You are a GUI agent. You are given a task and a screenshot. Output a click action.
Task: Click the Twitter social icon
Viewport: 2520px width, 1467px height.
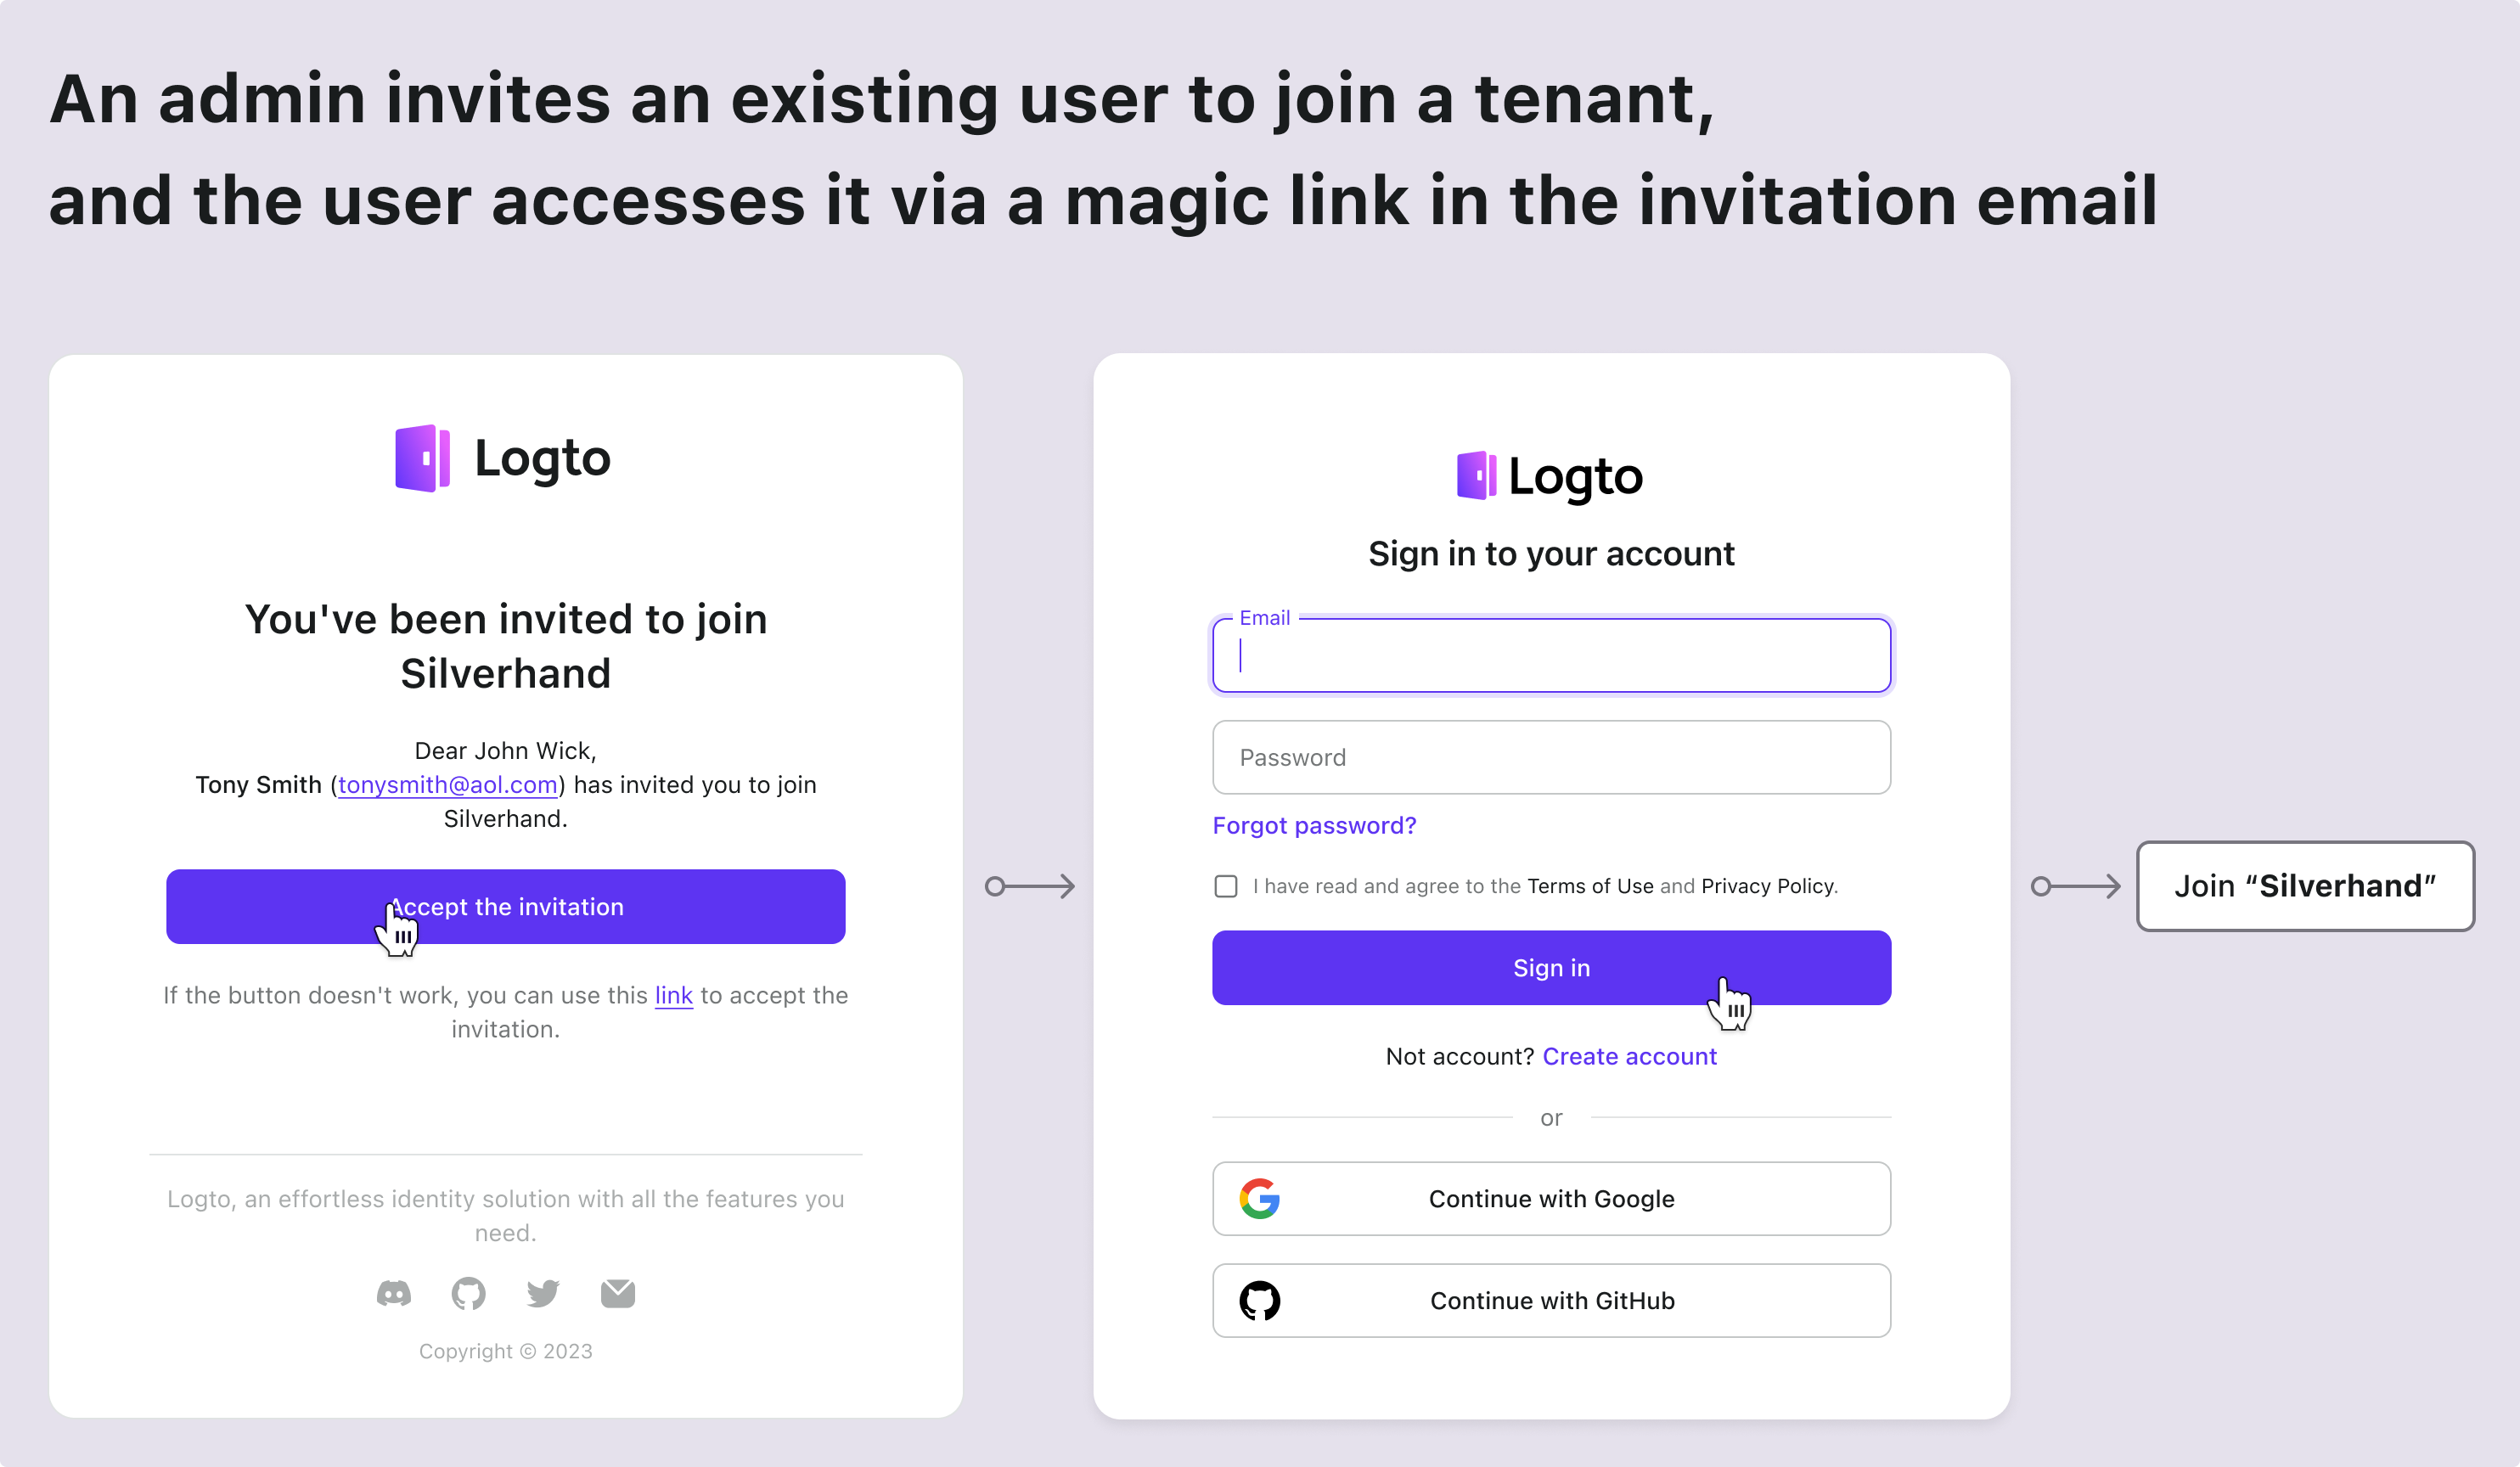click(x=543, y=1292)
